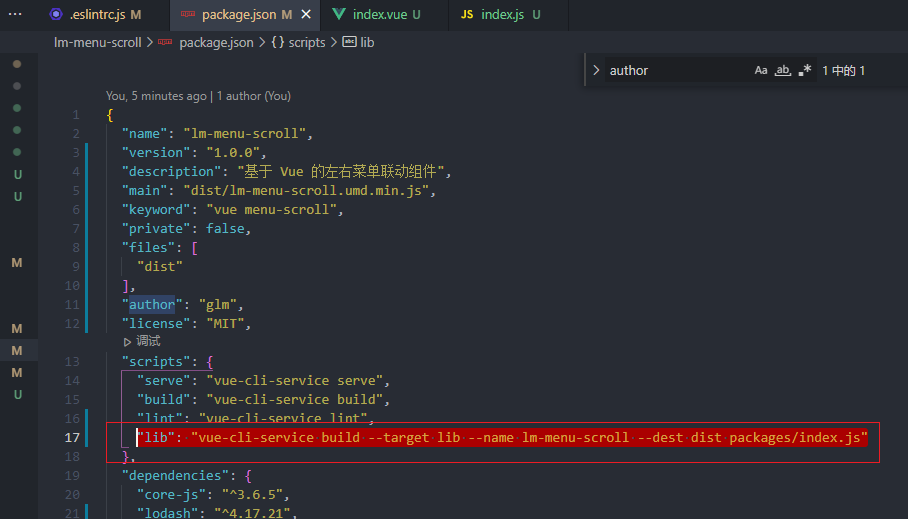Select package.json in the breadcrumb path
The width and height of the screenshot is (908, 519).
click(x=216, y=42)
